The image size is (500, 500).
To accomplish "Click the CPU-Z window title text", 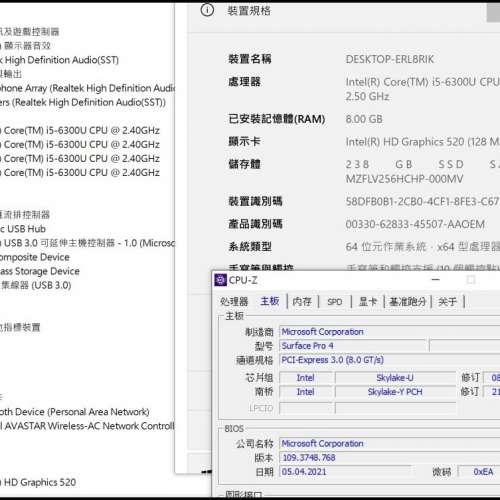I will point(243,280).
